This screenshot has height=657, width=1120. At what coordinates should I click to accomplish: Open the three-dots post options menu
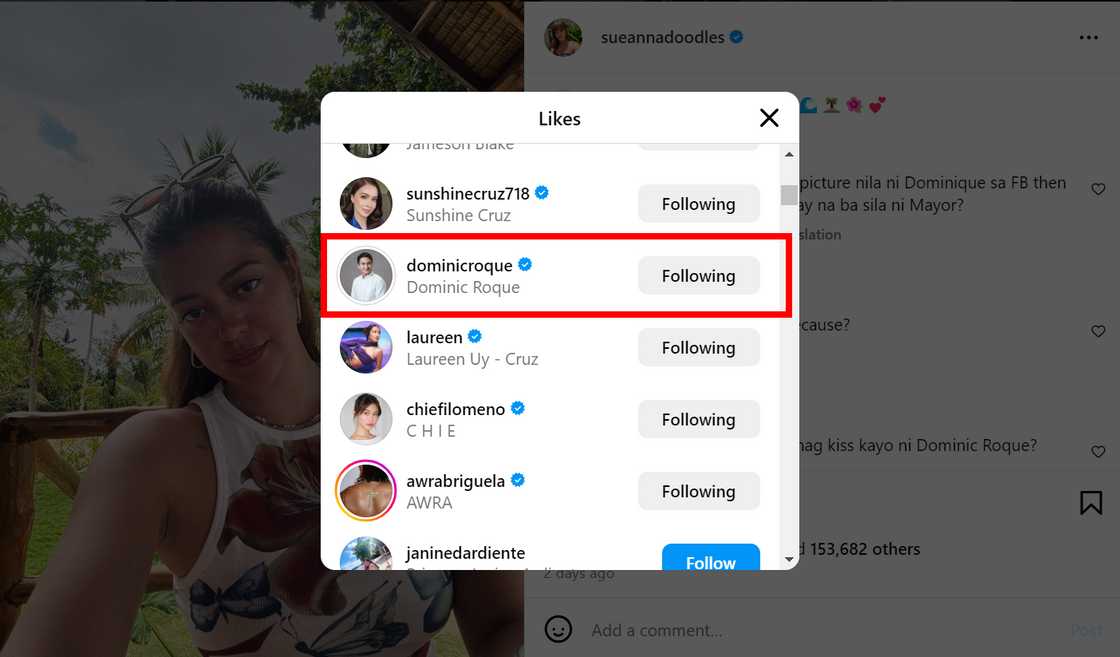[x=1088, y=38]
